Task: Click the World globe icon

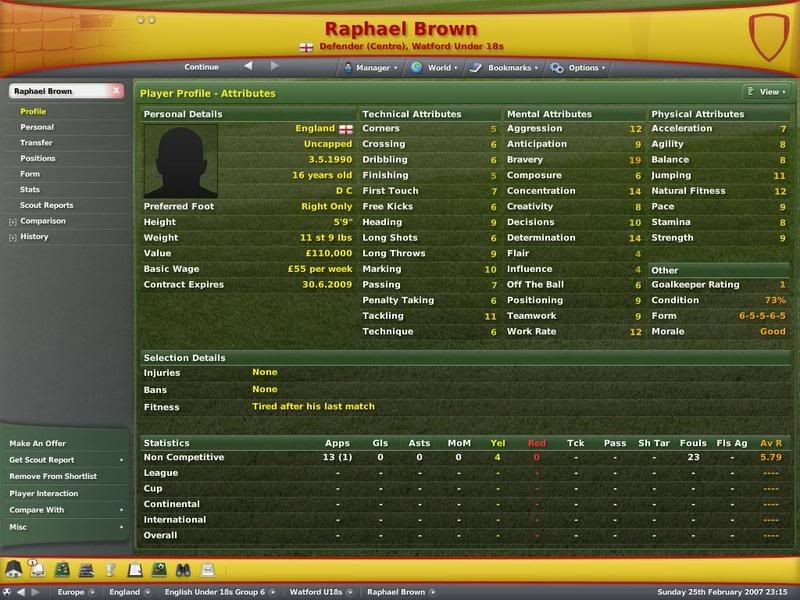Action: coord(417,67)
